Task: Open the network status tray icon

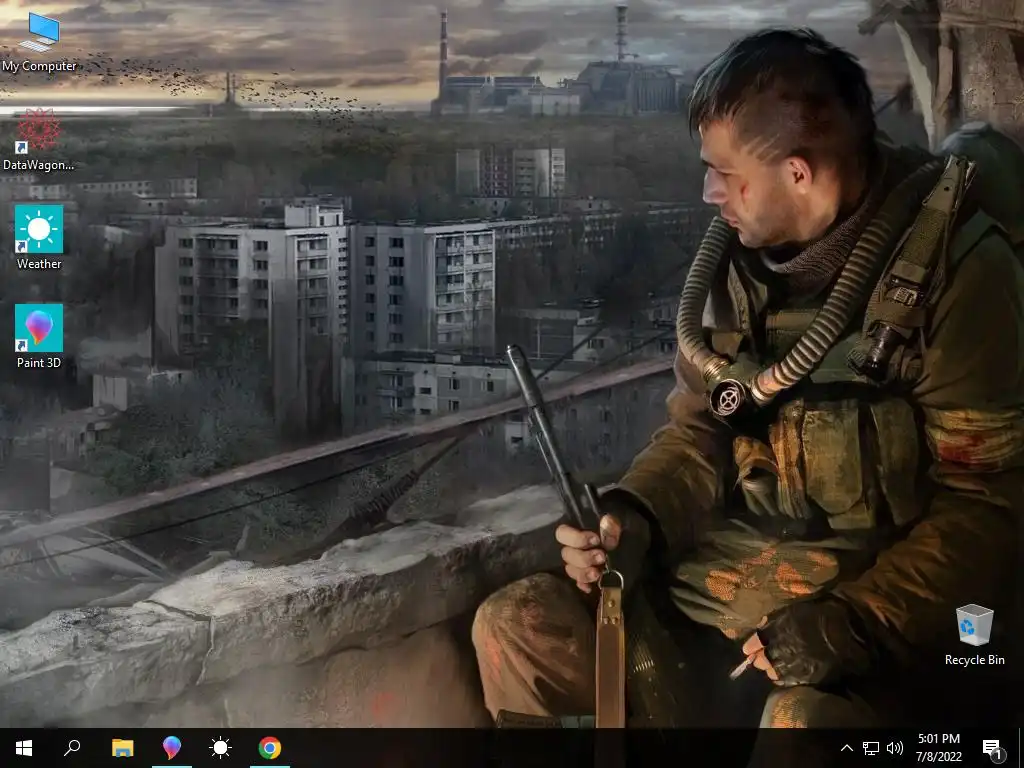Action: 871,748
